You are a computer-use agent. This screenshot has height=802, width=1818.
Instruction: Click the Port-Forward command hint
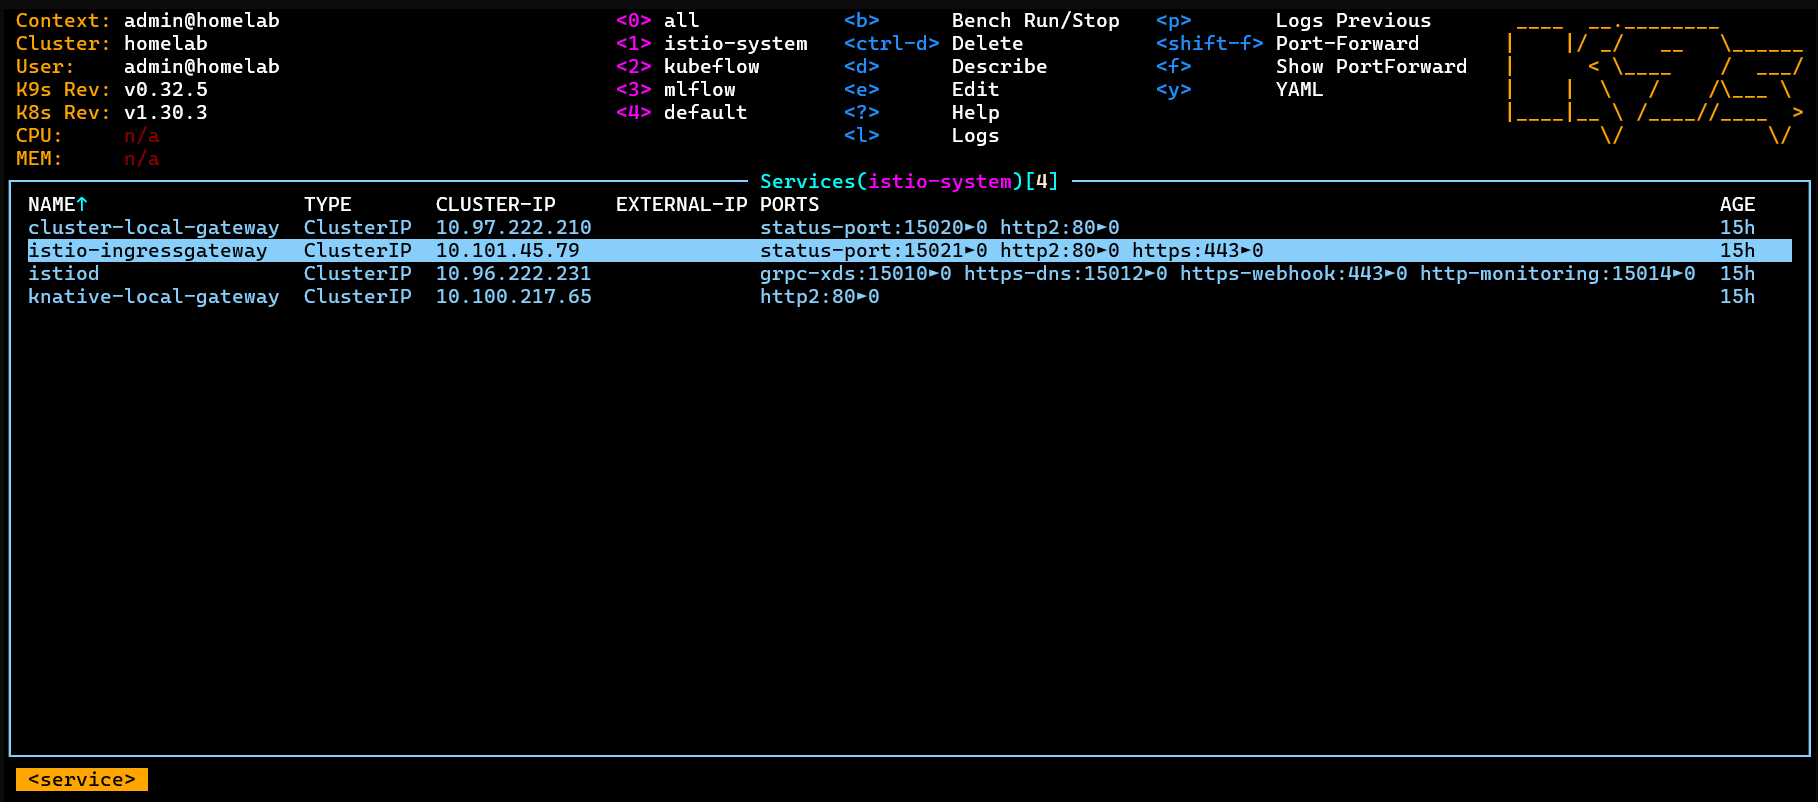(x=1348, y=44)
